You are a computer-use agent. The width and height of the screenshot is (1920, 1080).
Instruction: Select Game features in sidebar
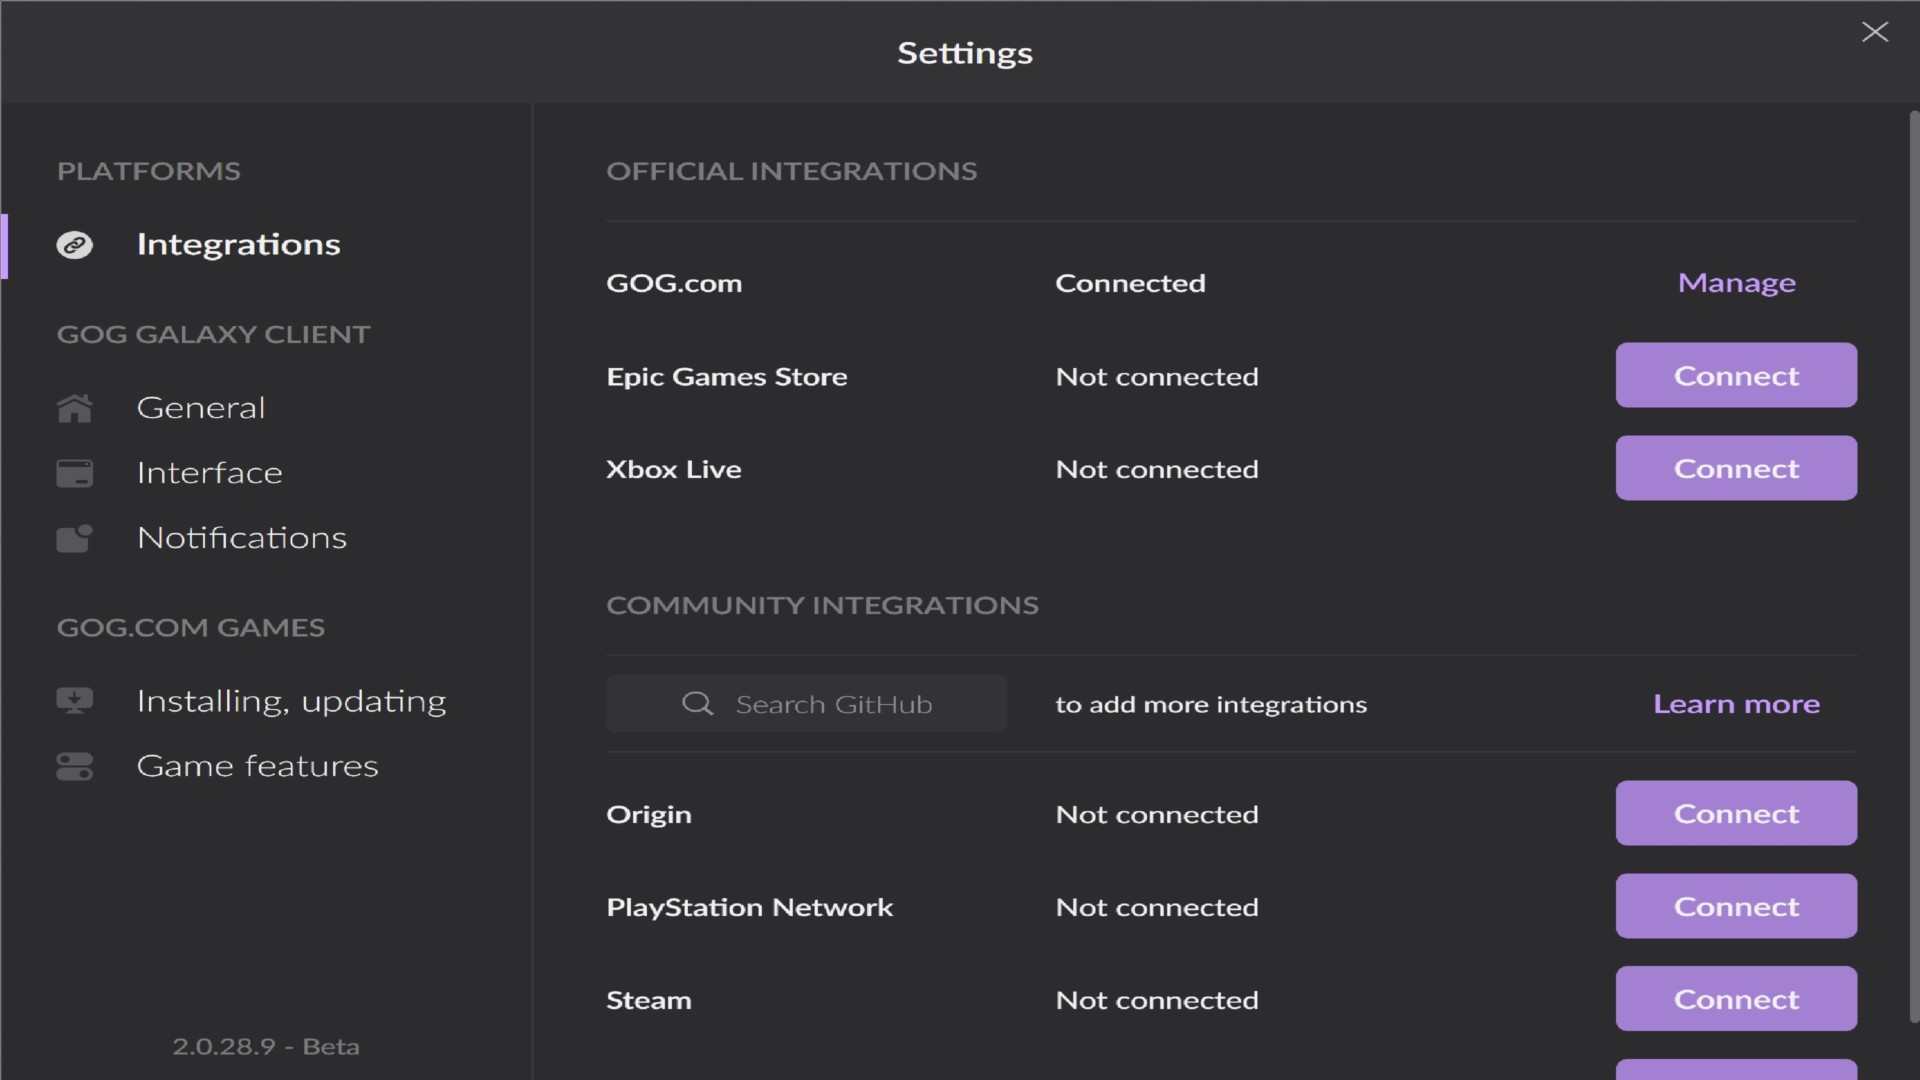(x=257, y=766)
